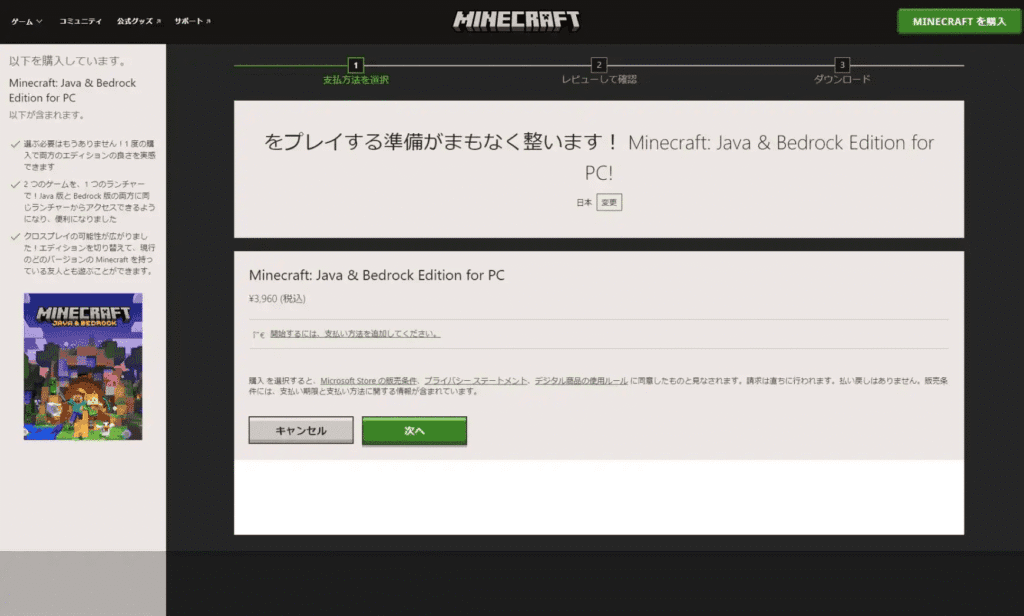The height and width of the screenshot is (616, 1024).
Task: Click the cross-play feature checkmark in sidebar
Action: click(14, 237)
